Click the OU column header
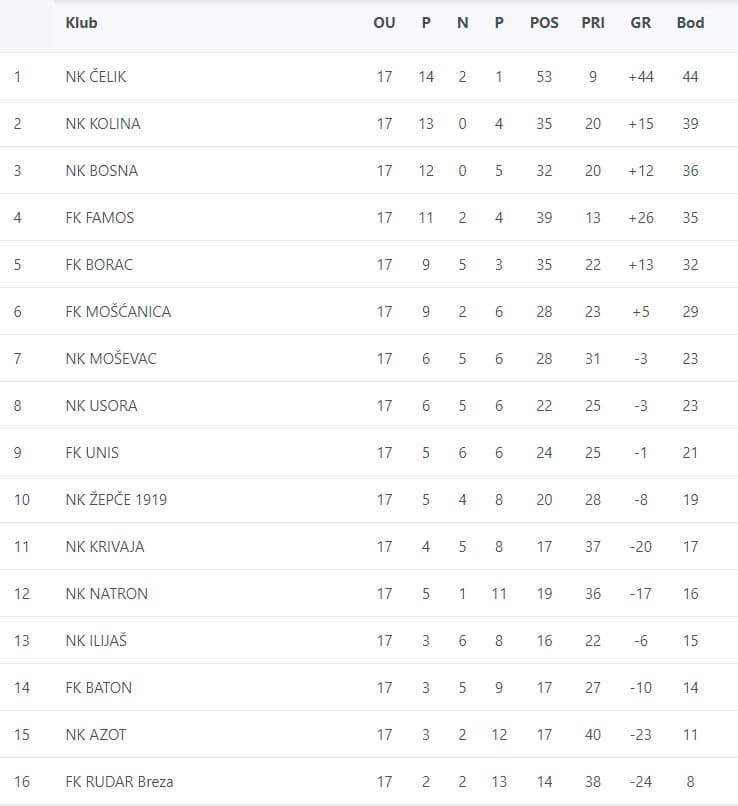The image size is (738, 806). tap(384, 23)
